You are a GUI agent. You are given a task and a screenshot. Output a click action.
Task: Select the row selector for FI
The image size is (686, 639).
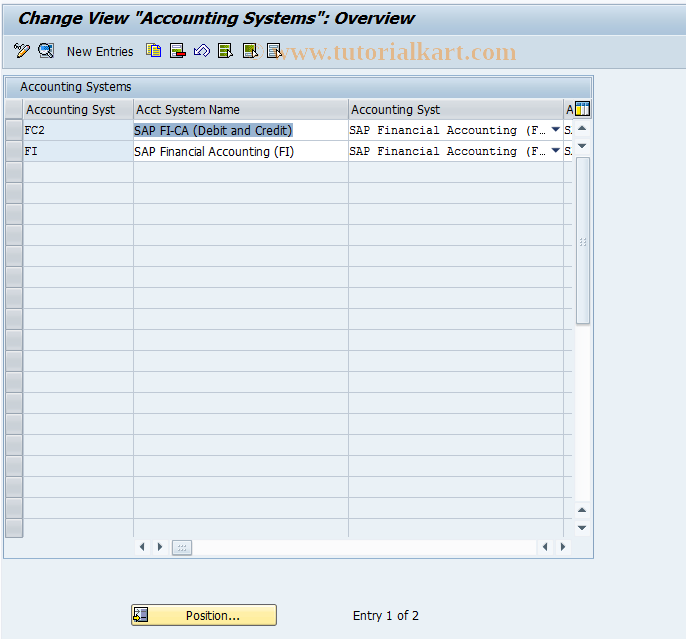click(x=14, y=151)
